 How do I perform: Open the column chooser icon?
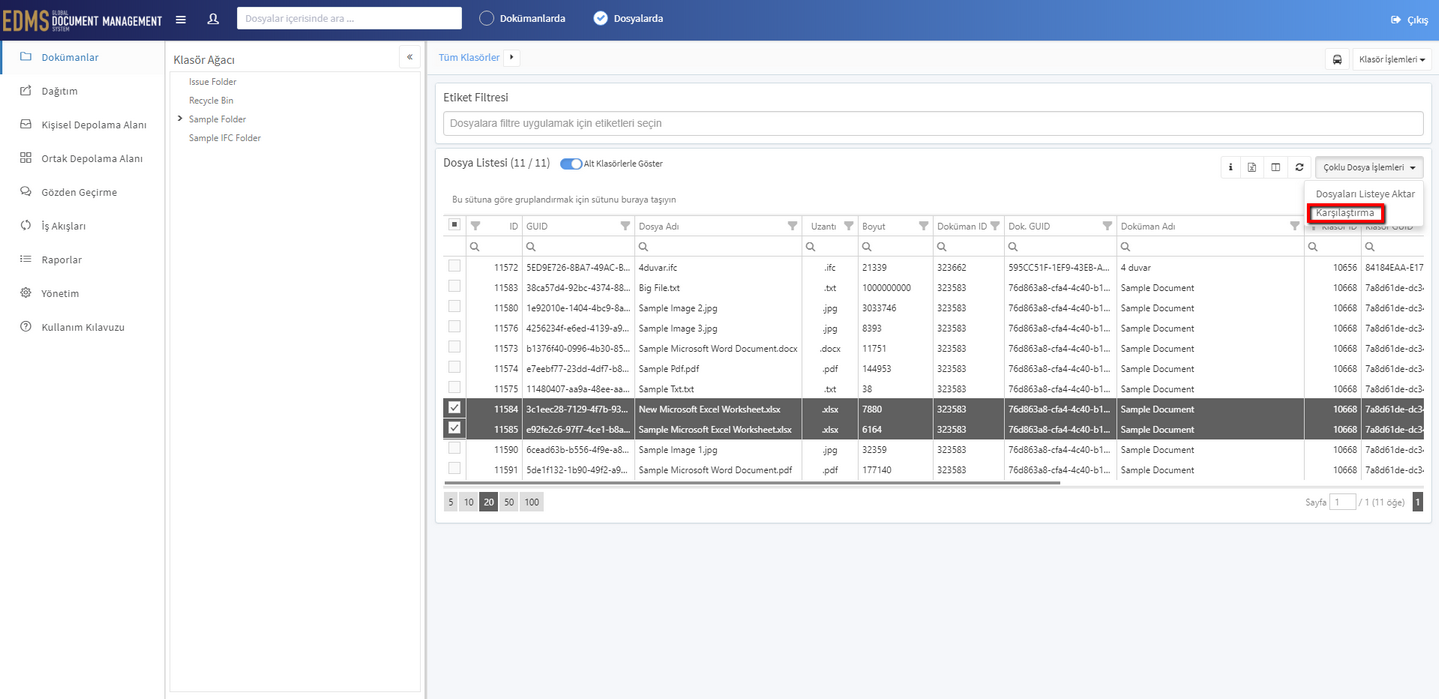(1275, 167)
